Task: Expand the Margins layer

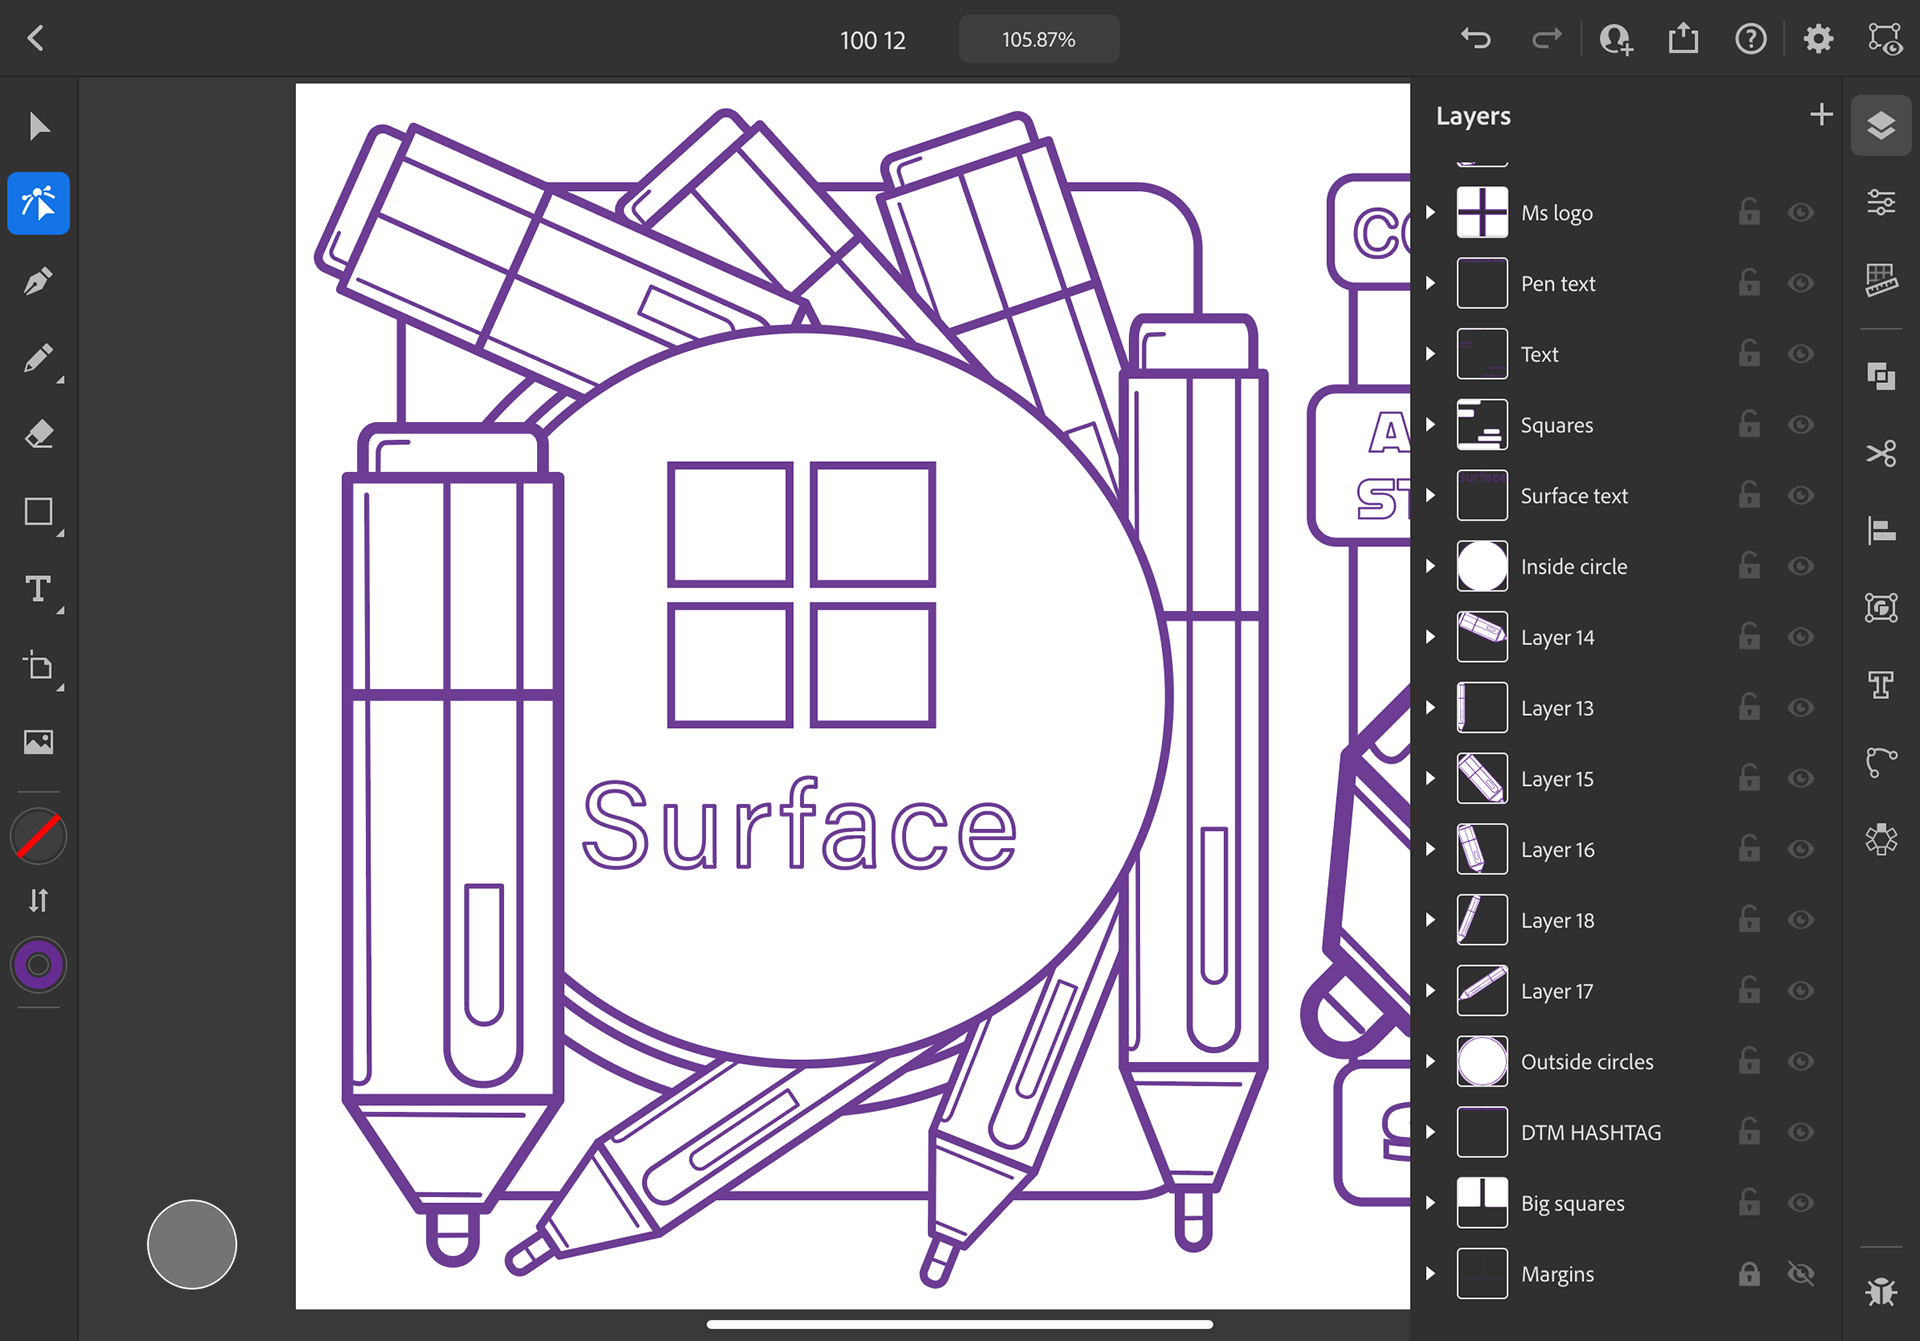Action: click(x=1431, y=1273)
